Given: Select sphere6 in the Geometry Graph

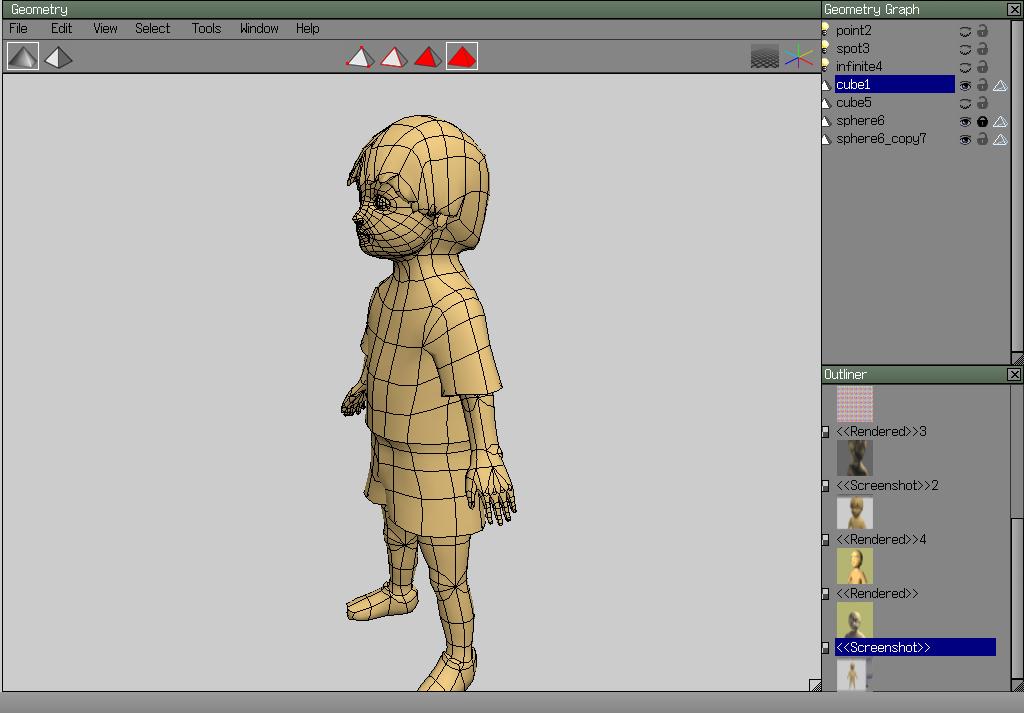Looking at the screenshot, I should point(860,121).
